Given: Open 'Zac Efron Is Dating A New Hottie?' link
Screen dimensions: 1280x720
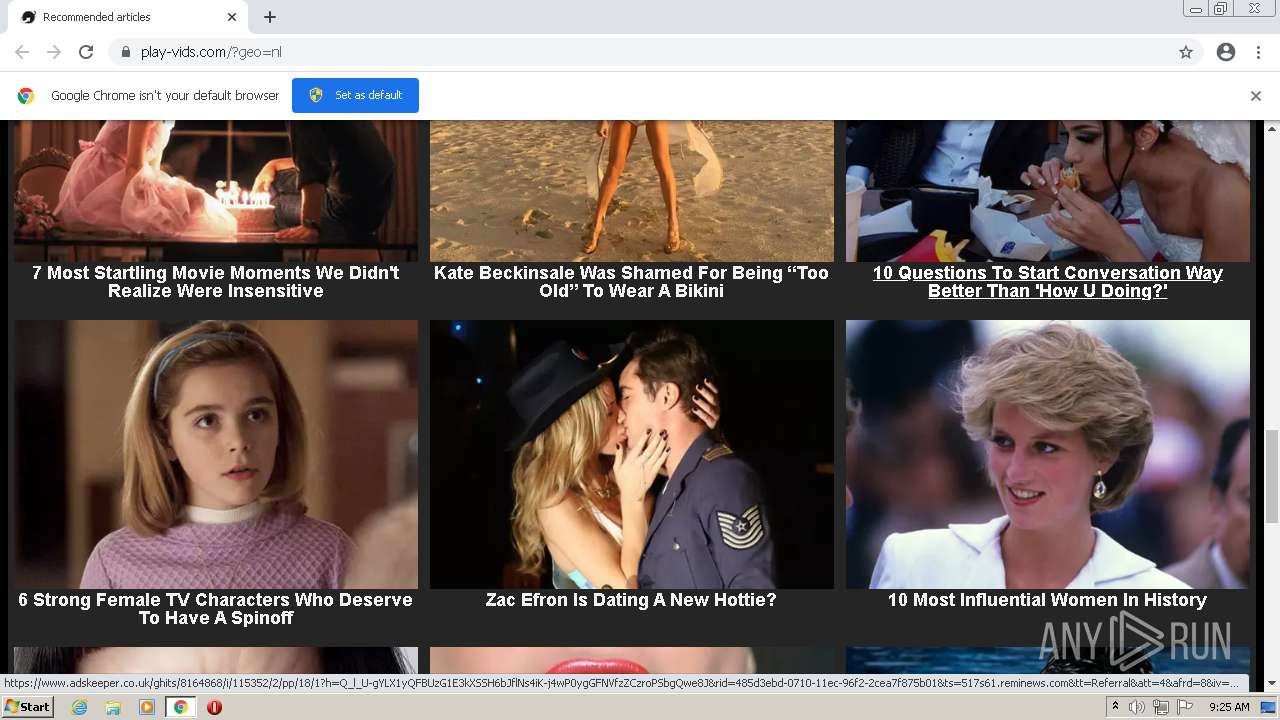Looking at the screenshot, I should (631, 600).
